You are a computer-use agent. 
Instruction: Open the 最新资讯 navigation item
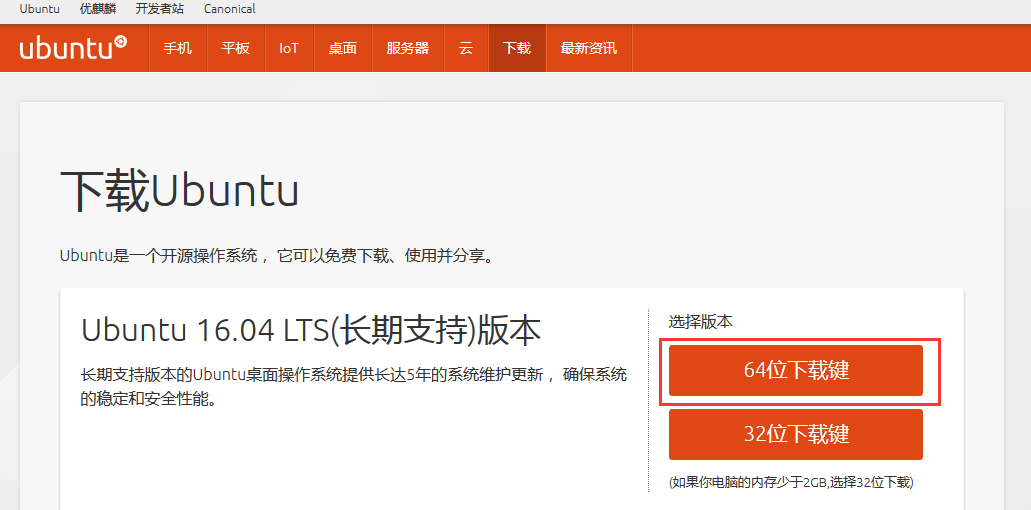588,48
